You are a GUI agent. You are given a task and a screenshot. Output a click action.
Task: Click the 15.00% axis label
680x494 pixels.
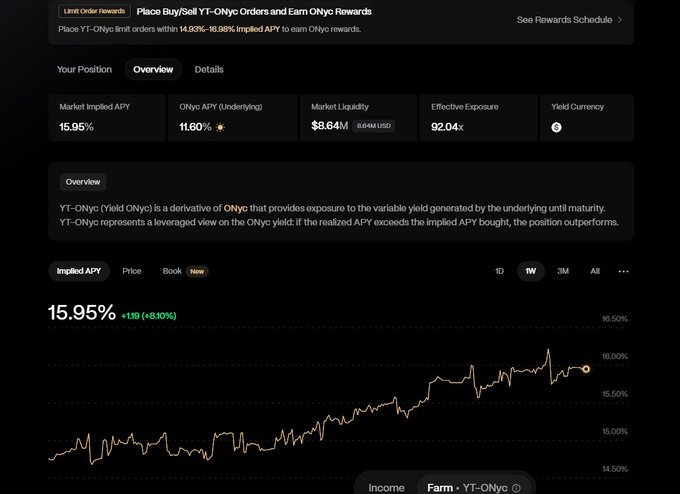click(615, 431)
